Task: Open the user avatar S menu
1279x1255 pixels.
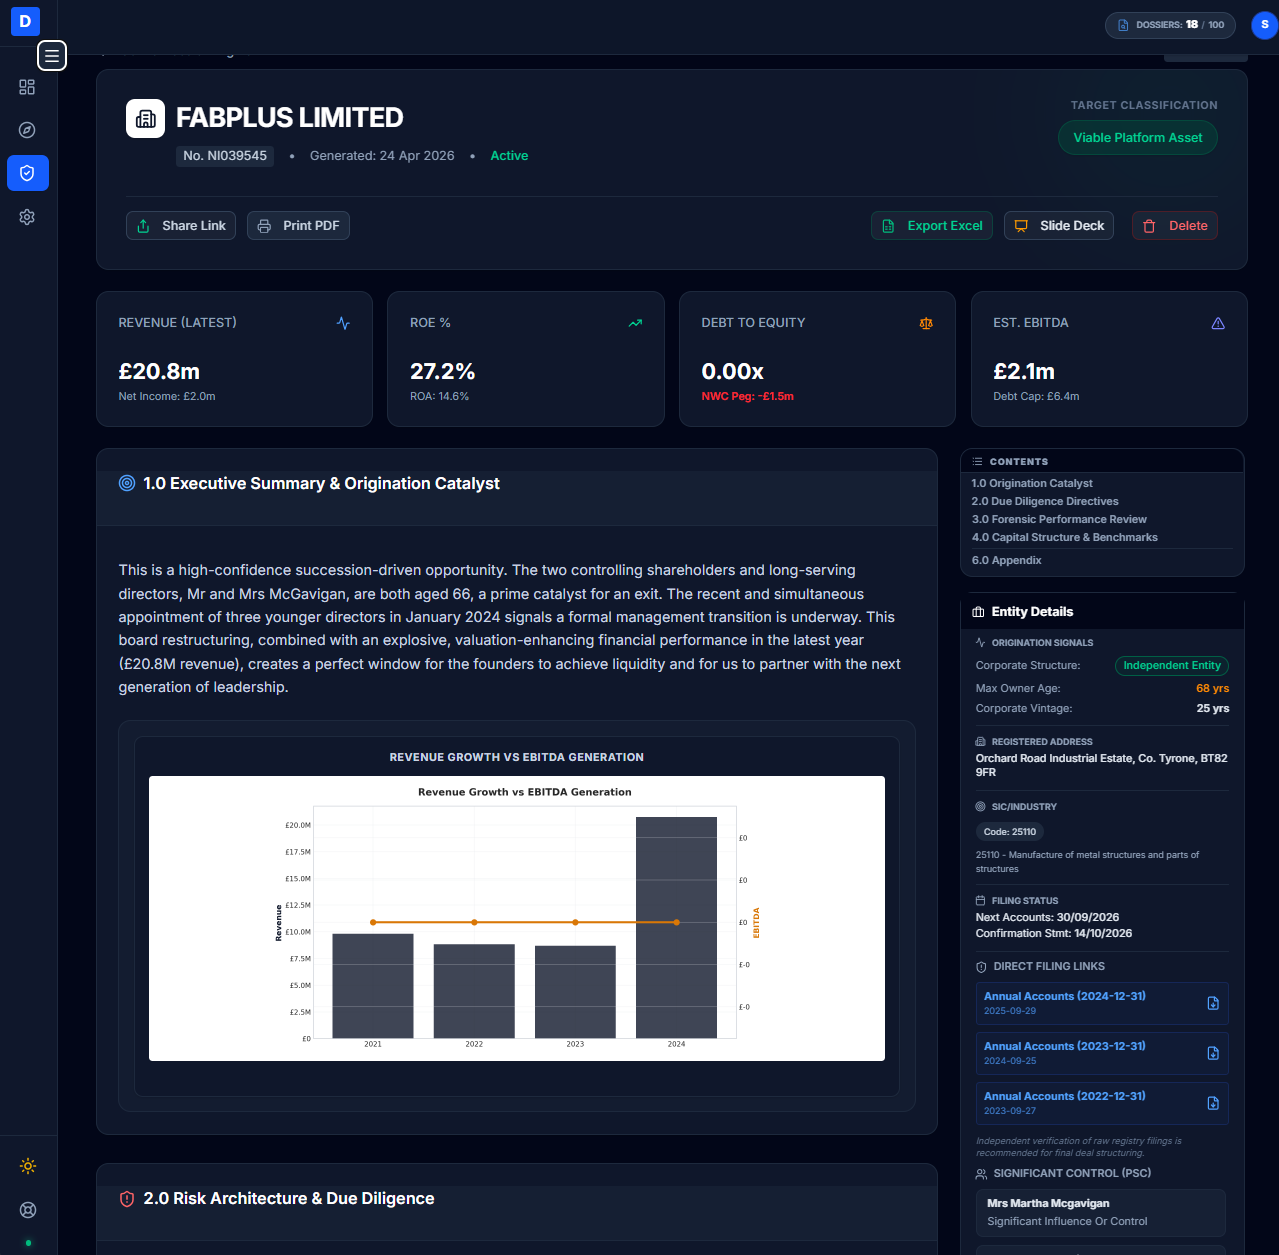Action: (1264, 25)
